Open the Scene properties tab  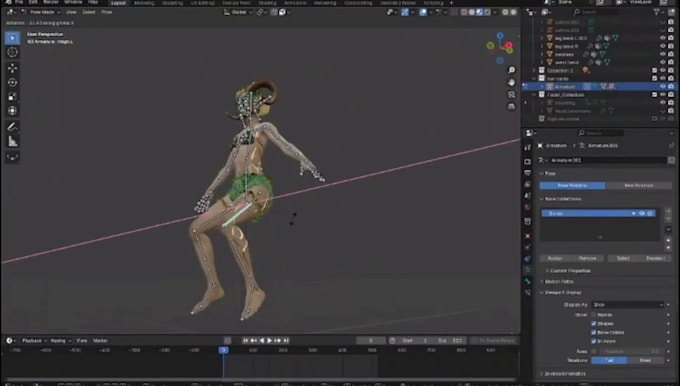(x=527, y=196)
